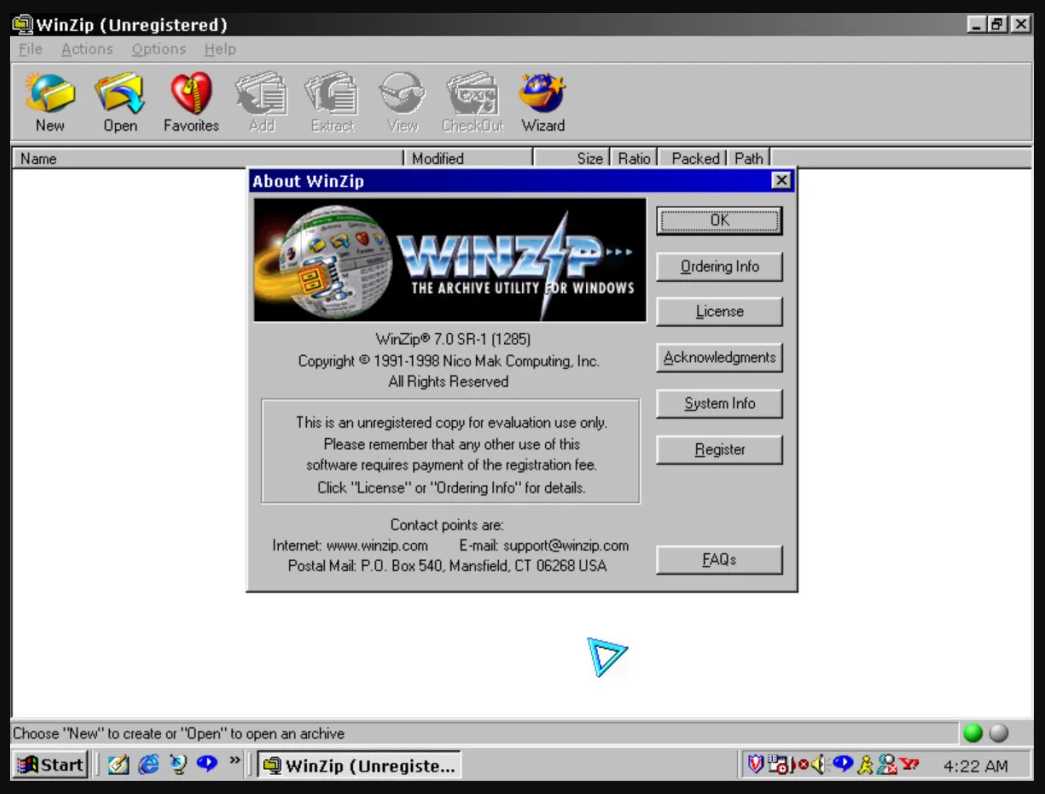This screenshot has height=794, width=1045.
Task: Click the gray status light indicator
Action: (998, 733)
